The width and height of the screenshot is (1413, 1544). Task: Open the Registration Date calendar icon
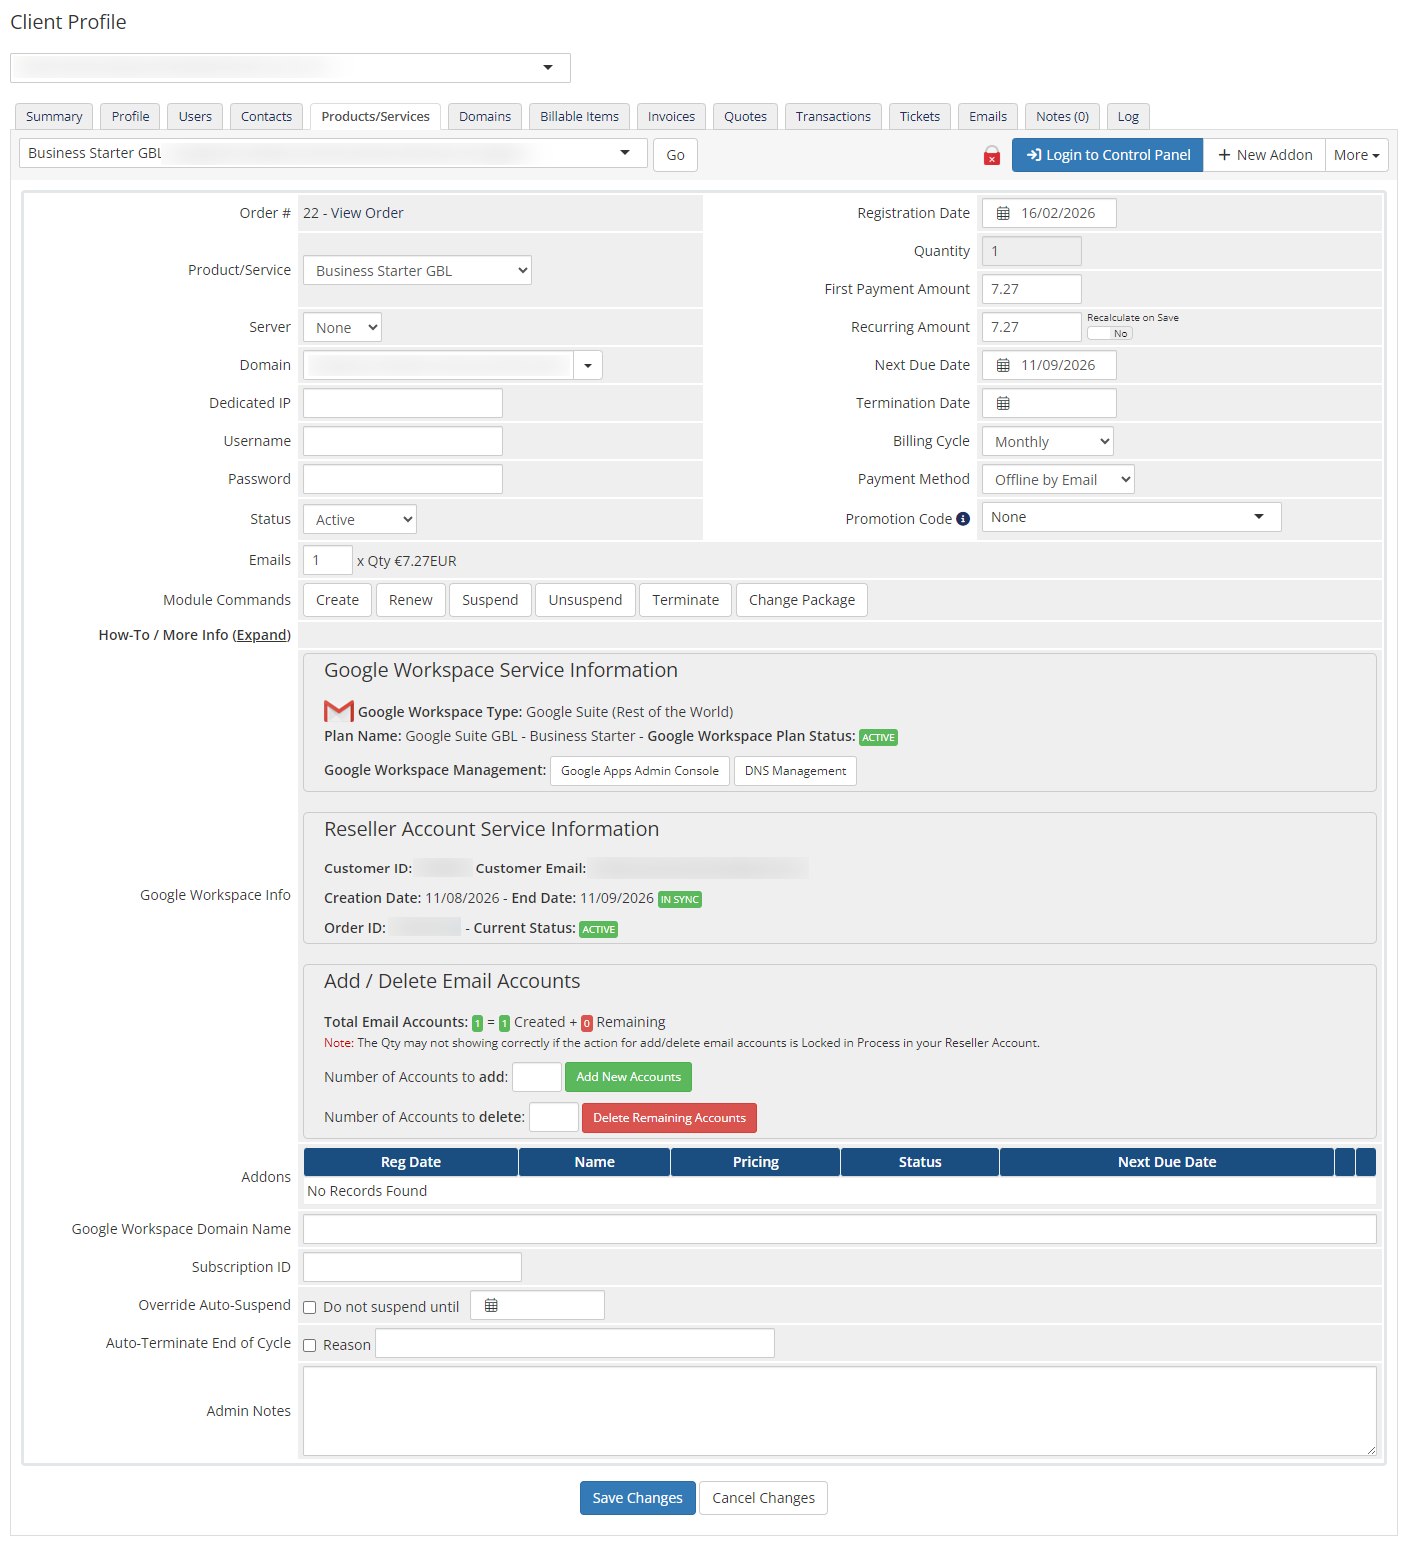click(1003, 213)
